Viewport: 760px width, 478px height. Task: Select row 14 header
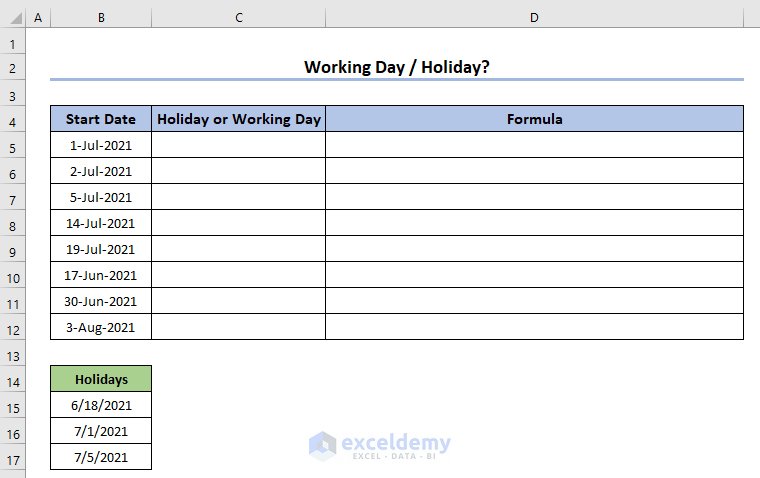coord(13,379)
